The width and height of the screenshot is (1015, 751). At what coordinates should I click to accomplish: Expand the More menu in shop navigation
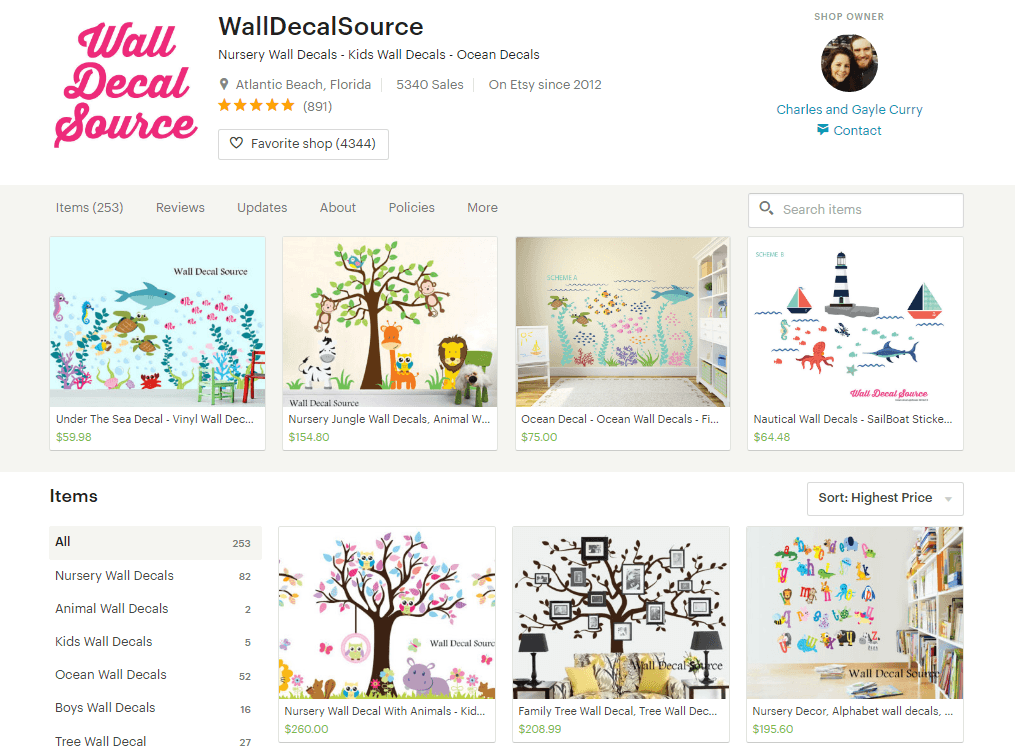click(482, 208)
